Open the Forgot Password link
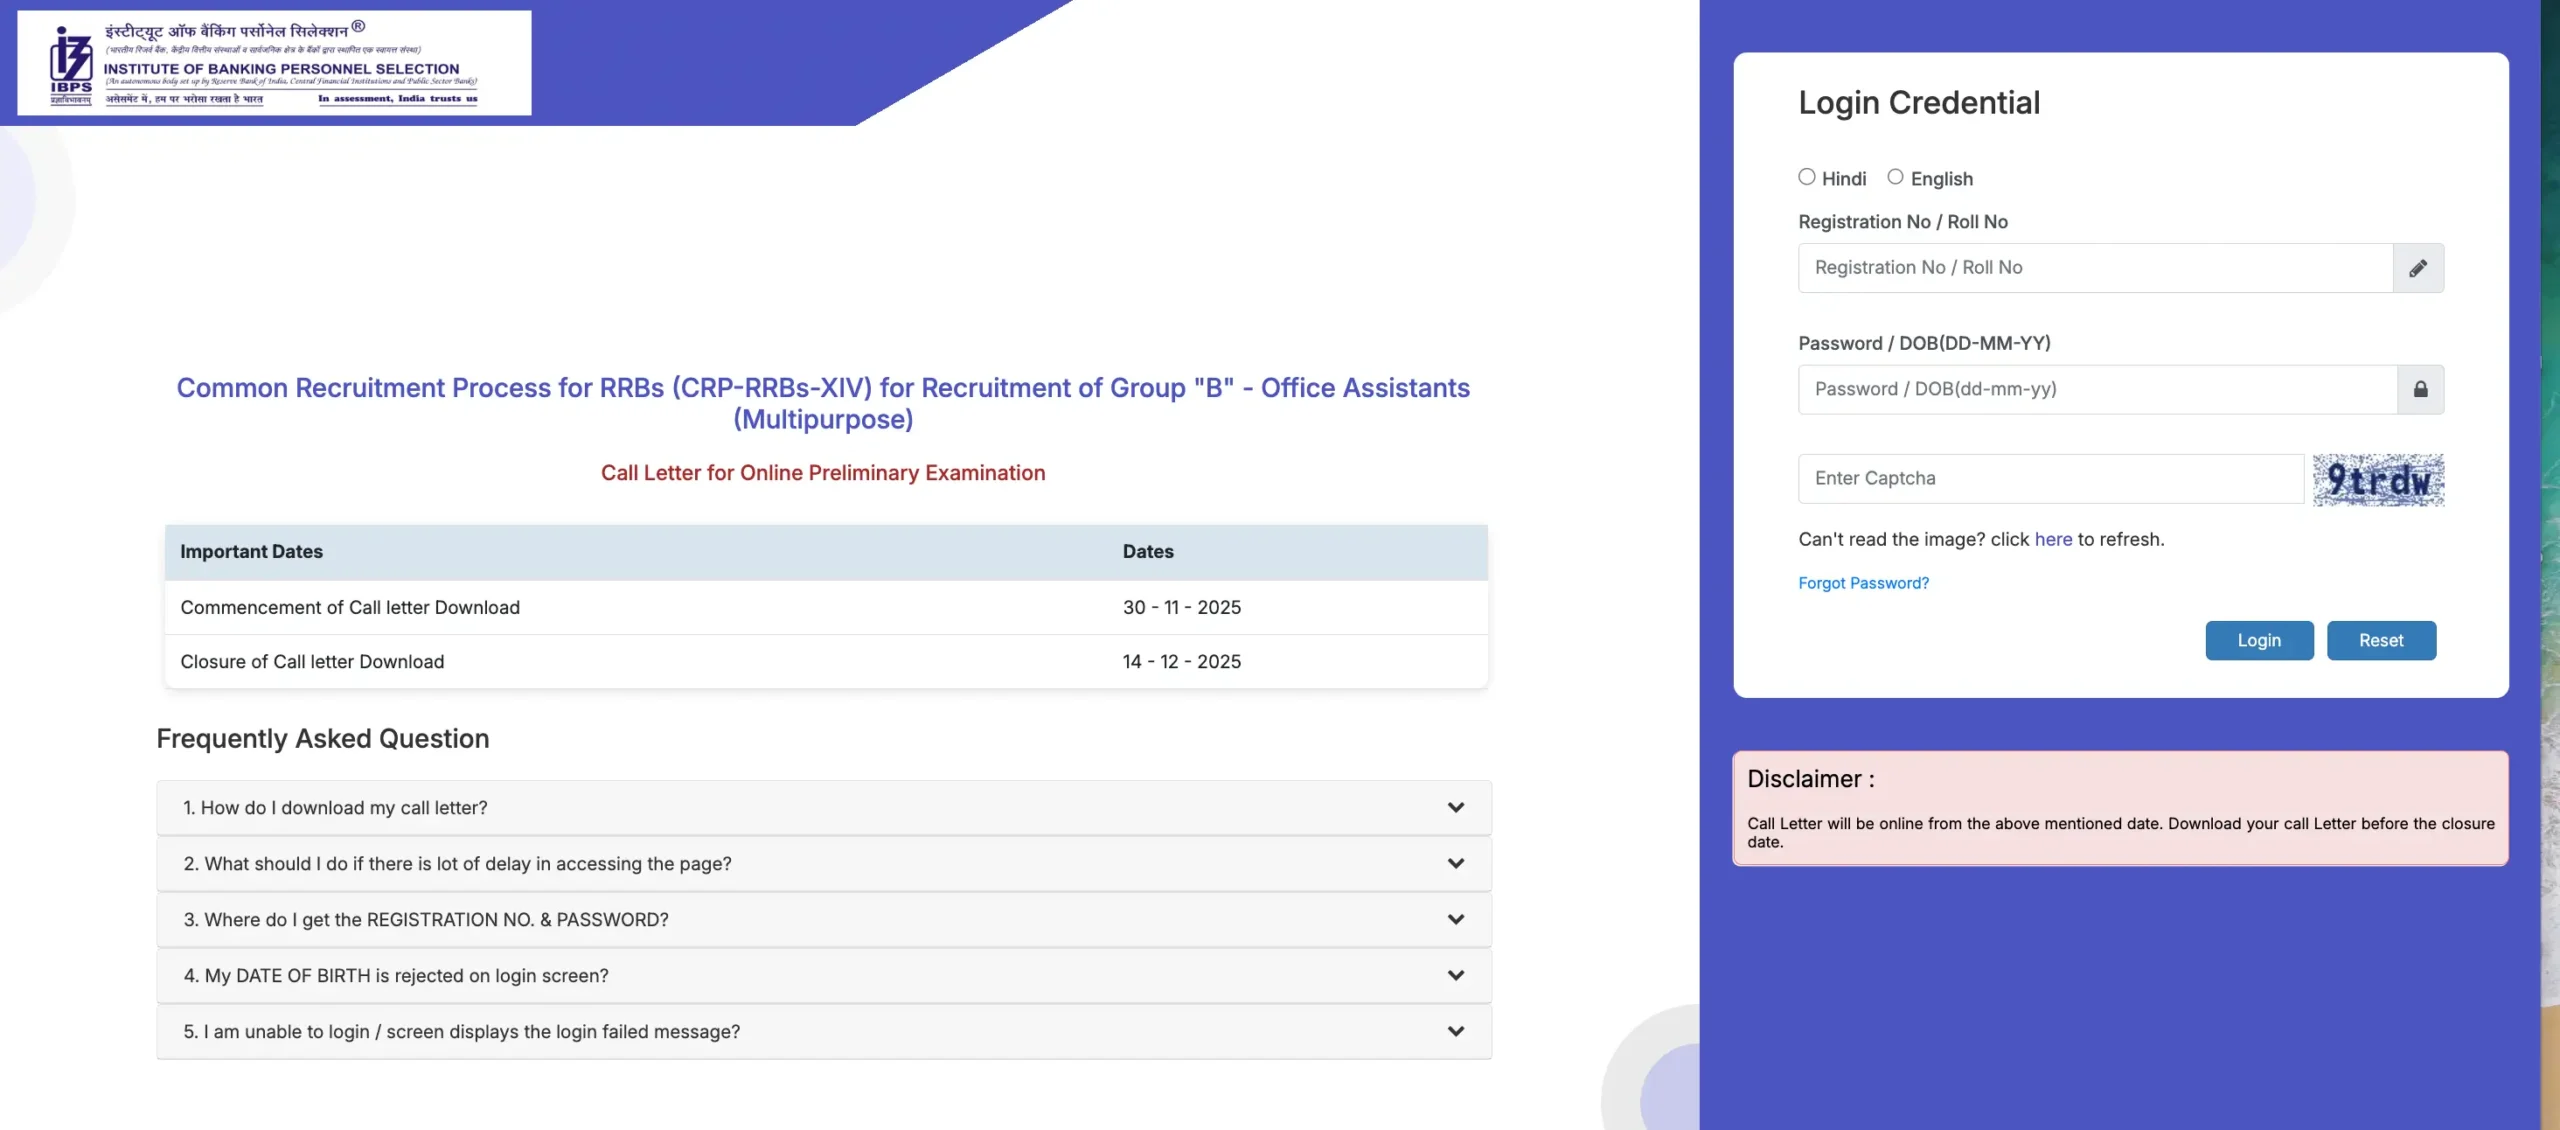Viewport: 2560px width, 1130px height. click(1864, 583)
